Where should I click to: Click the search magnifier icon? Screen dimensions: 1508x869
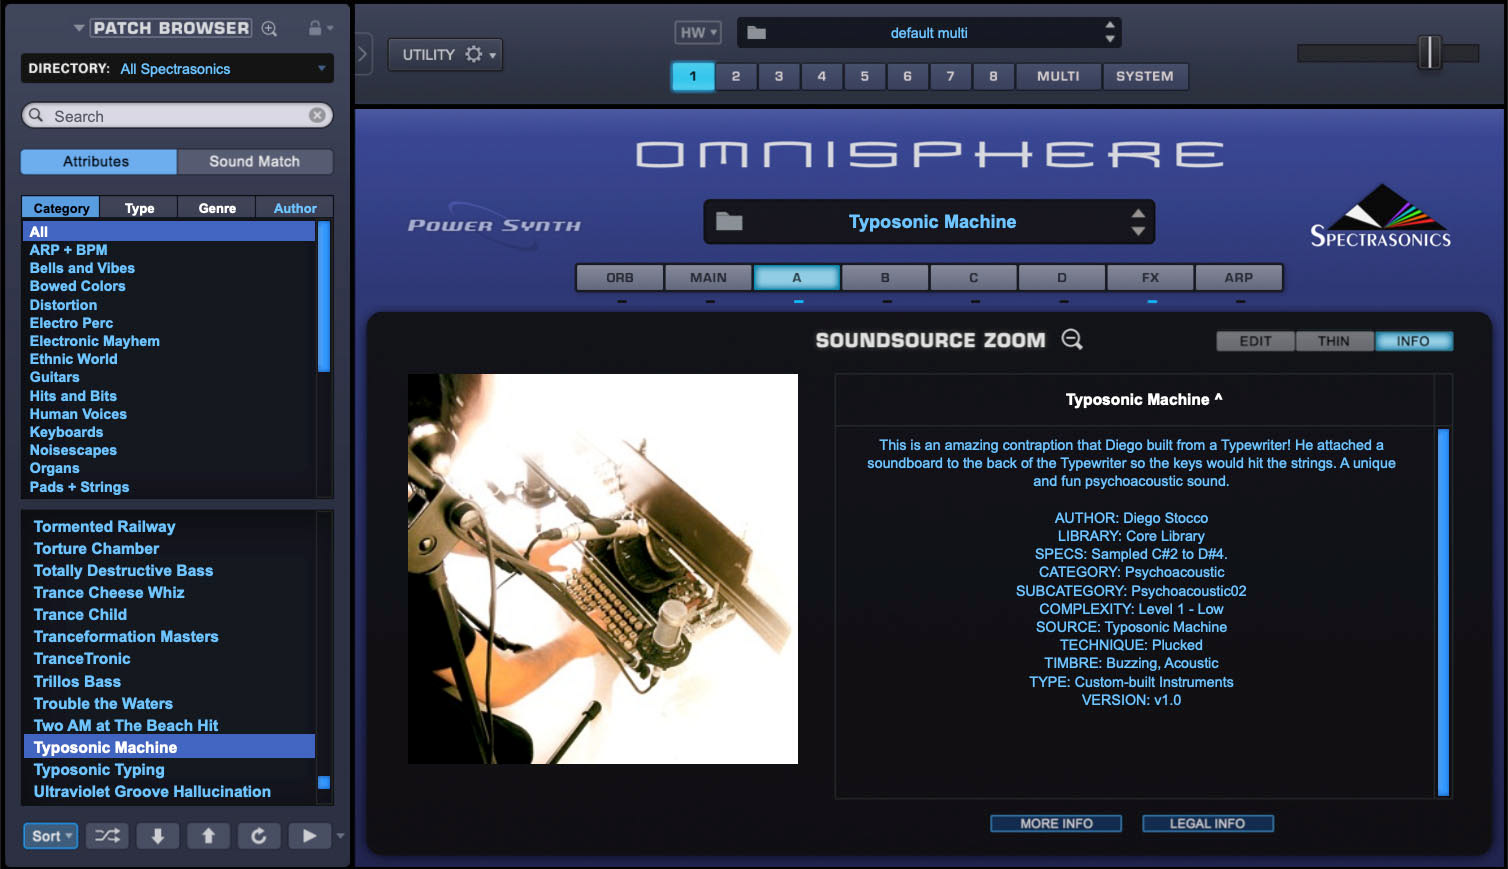[x=36, y=115]
